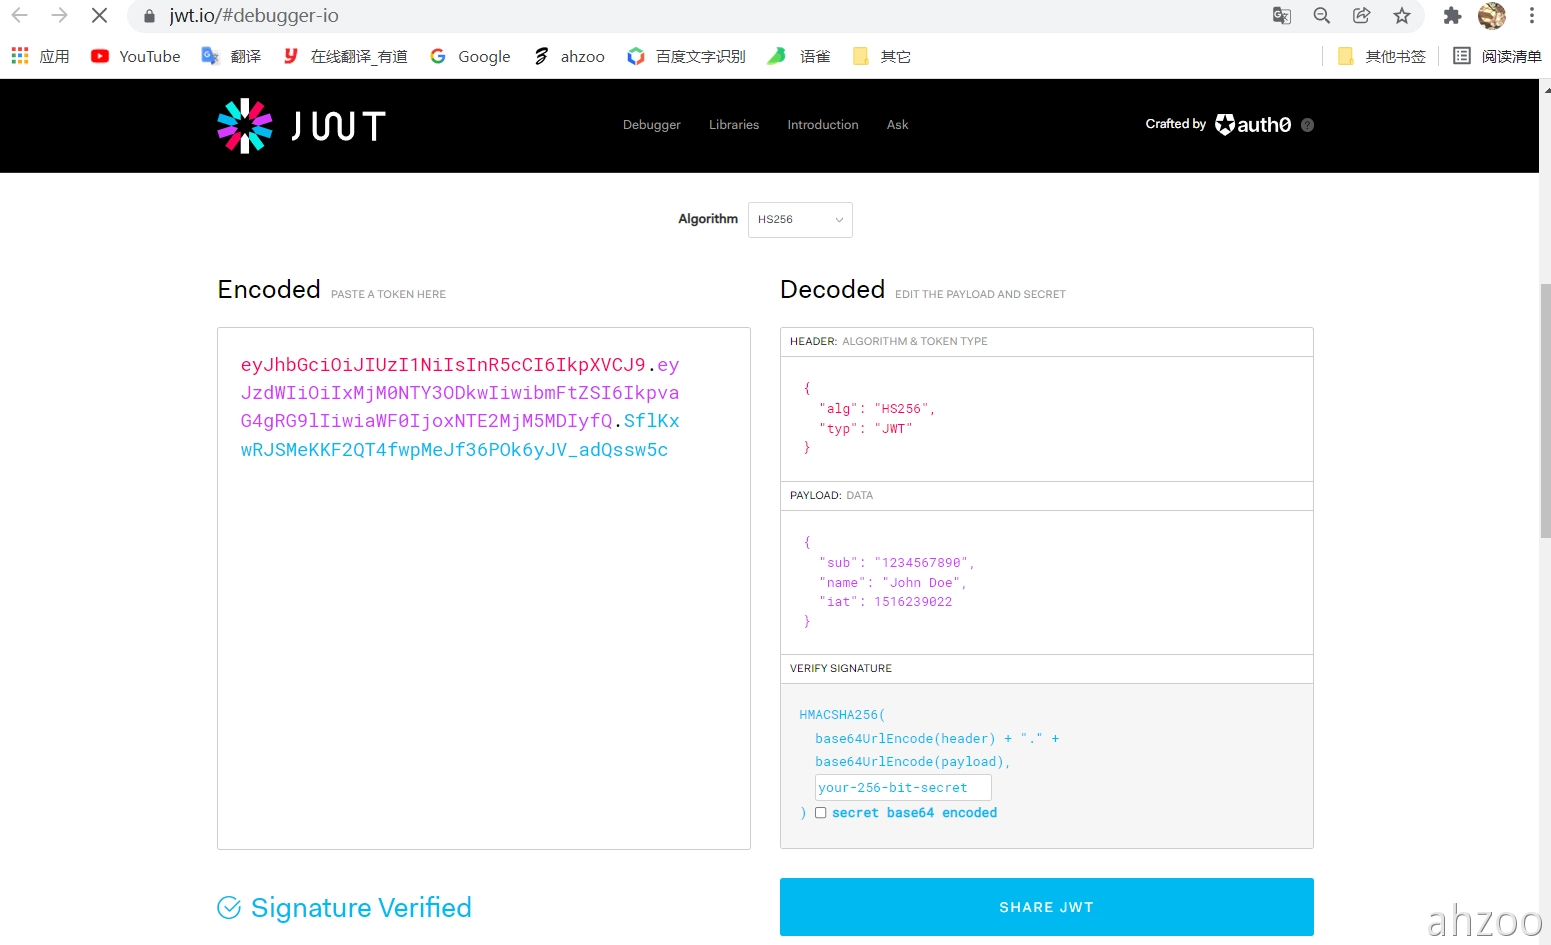
Task: Go to the Libraries nav item
Action: tap(734, 125)
